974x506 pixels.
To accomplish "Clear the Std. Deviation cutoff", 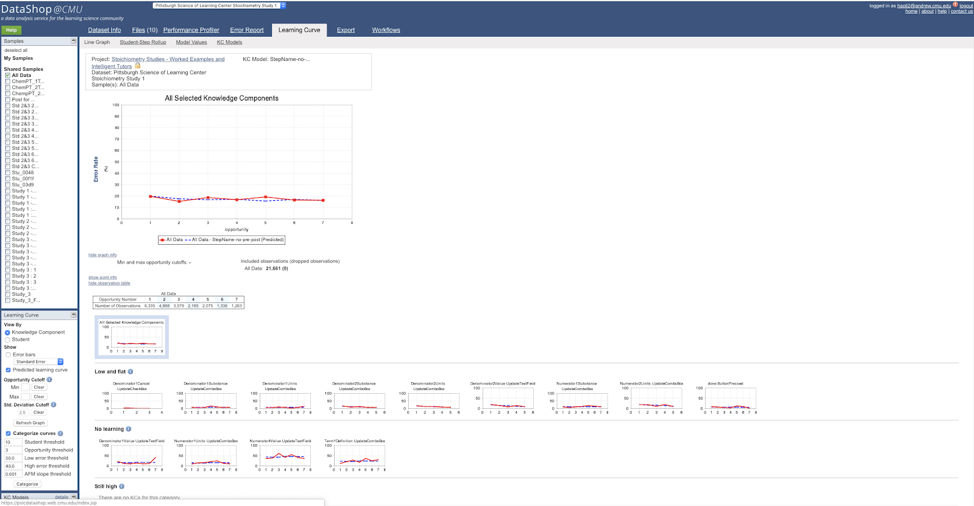I will click(x=39, y=412).
